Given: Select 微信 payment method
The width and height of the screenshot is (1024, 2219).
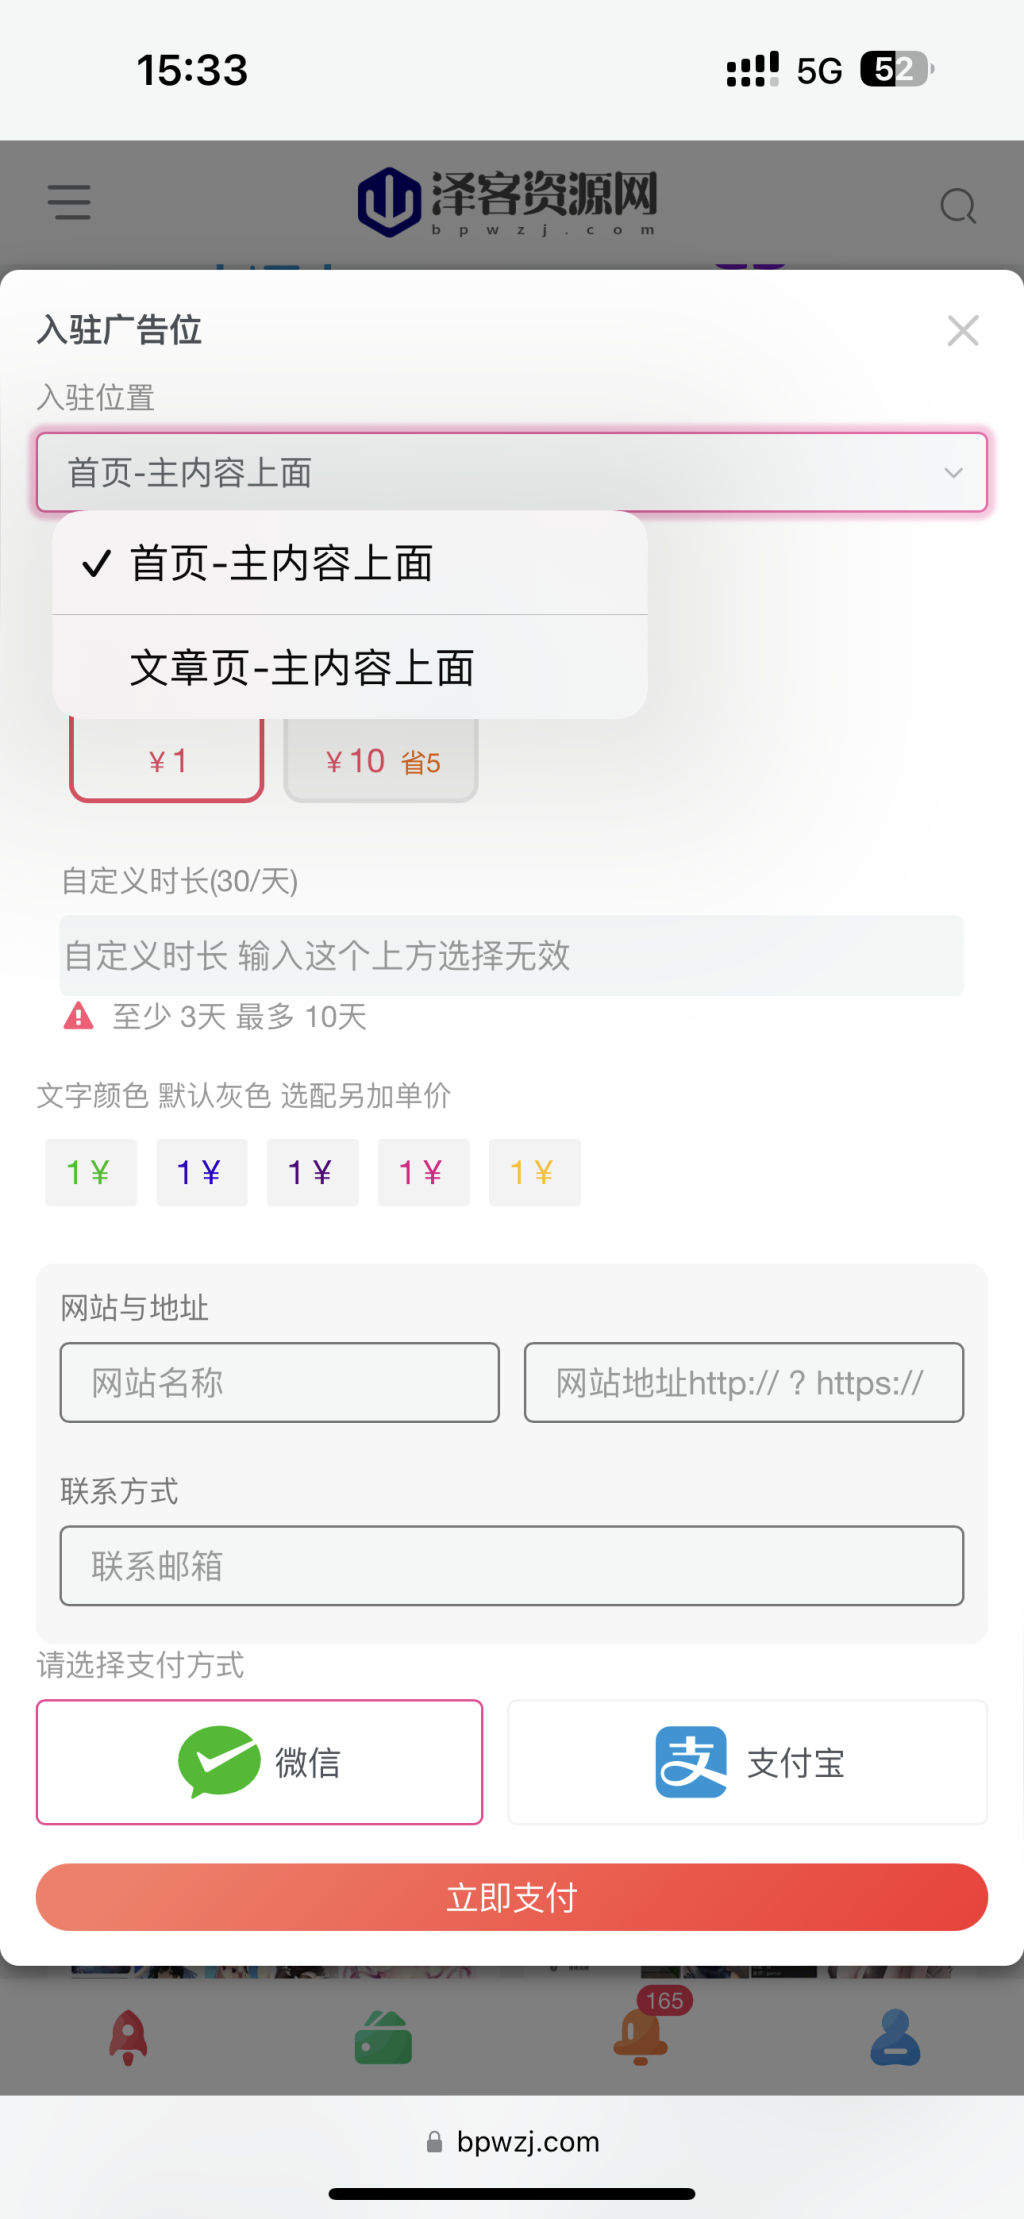Looking at the screenshot, I should (x=260, y=1762).
